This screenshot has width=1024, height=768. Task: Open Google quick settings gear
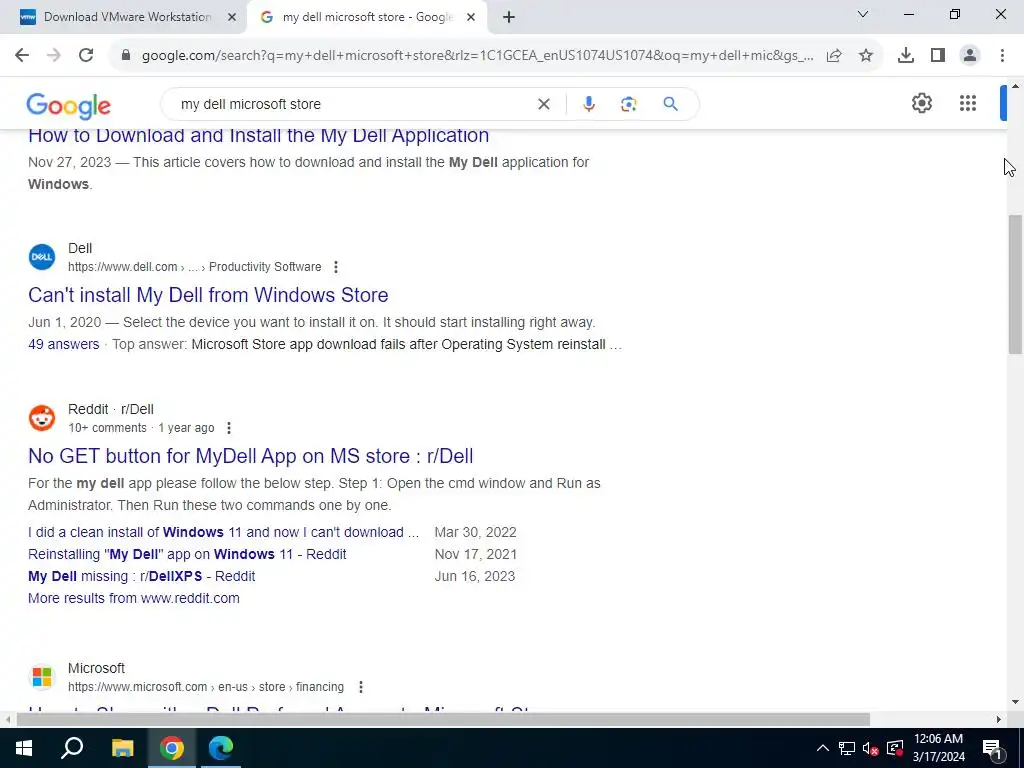(921, 103)
